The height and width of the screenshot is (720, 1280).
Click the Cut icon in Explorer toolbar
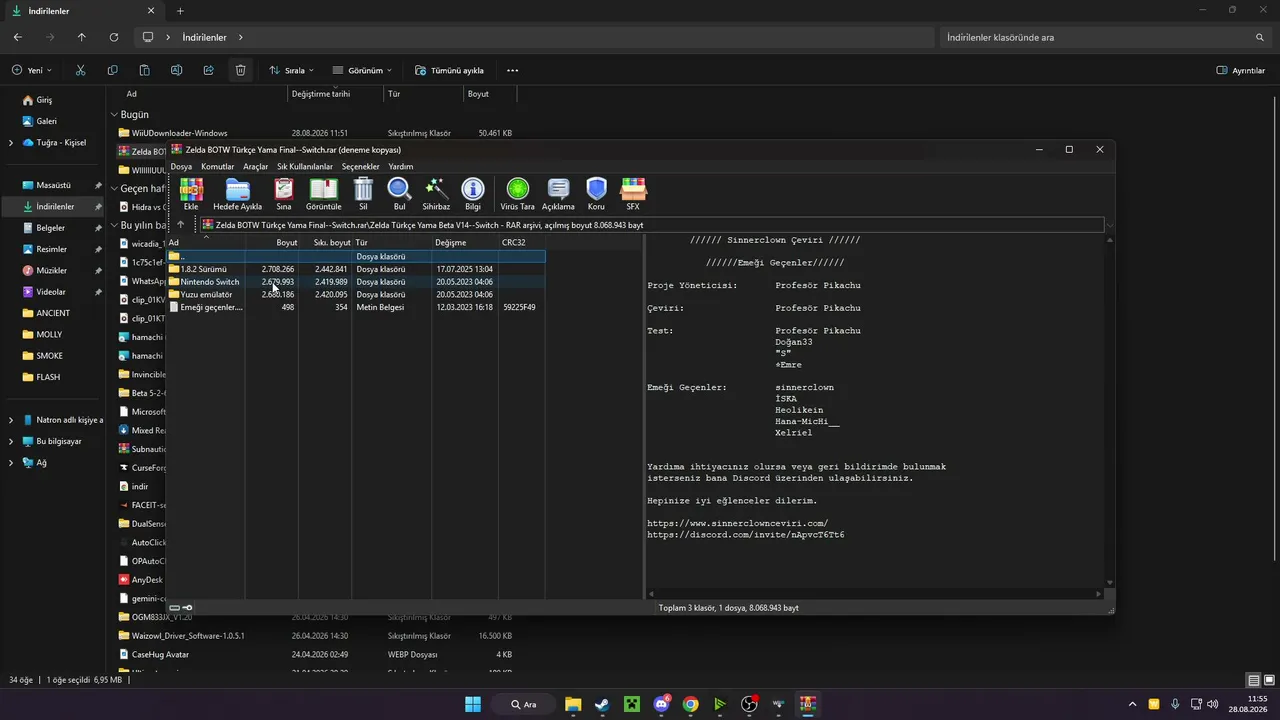point(80,70)
